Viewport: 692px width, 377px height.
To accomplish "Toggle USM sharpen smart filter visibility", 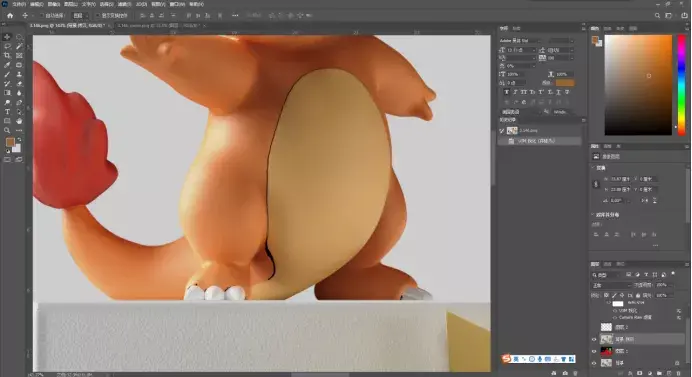I will (615, 311).
